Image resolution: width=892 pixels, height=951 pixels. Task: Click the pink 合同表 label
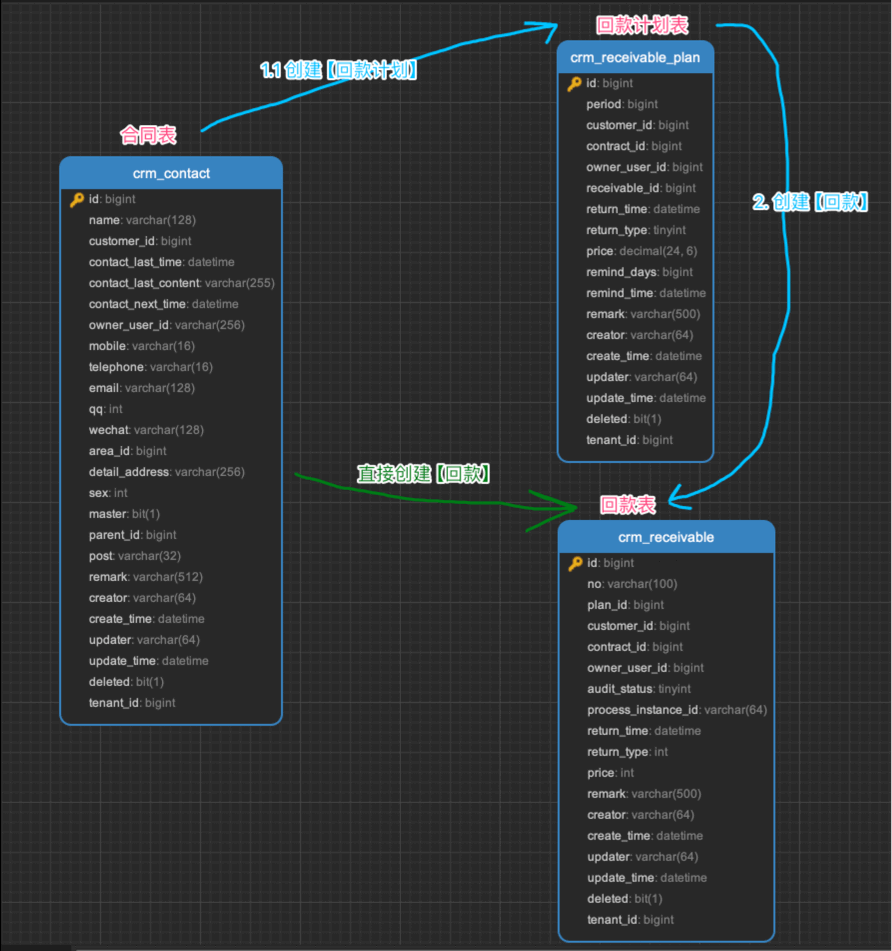pos(148,134)
